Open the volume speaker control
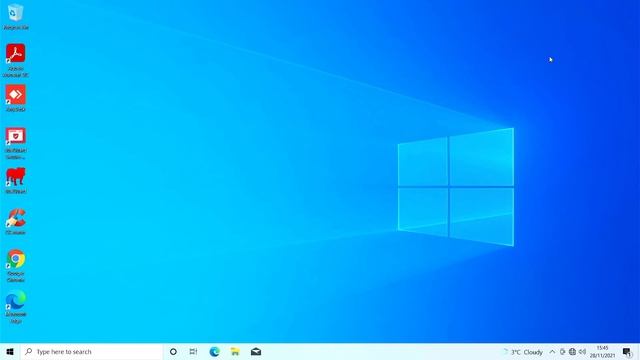Viewport: 640px width, 360px height. pyautogui.click(x=582, y=352)
